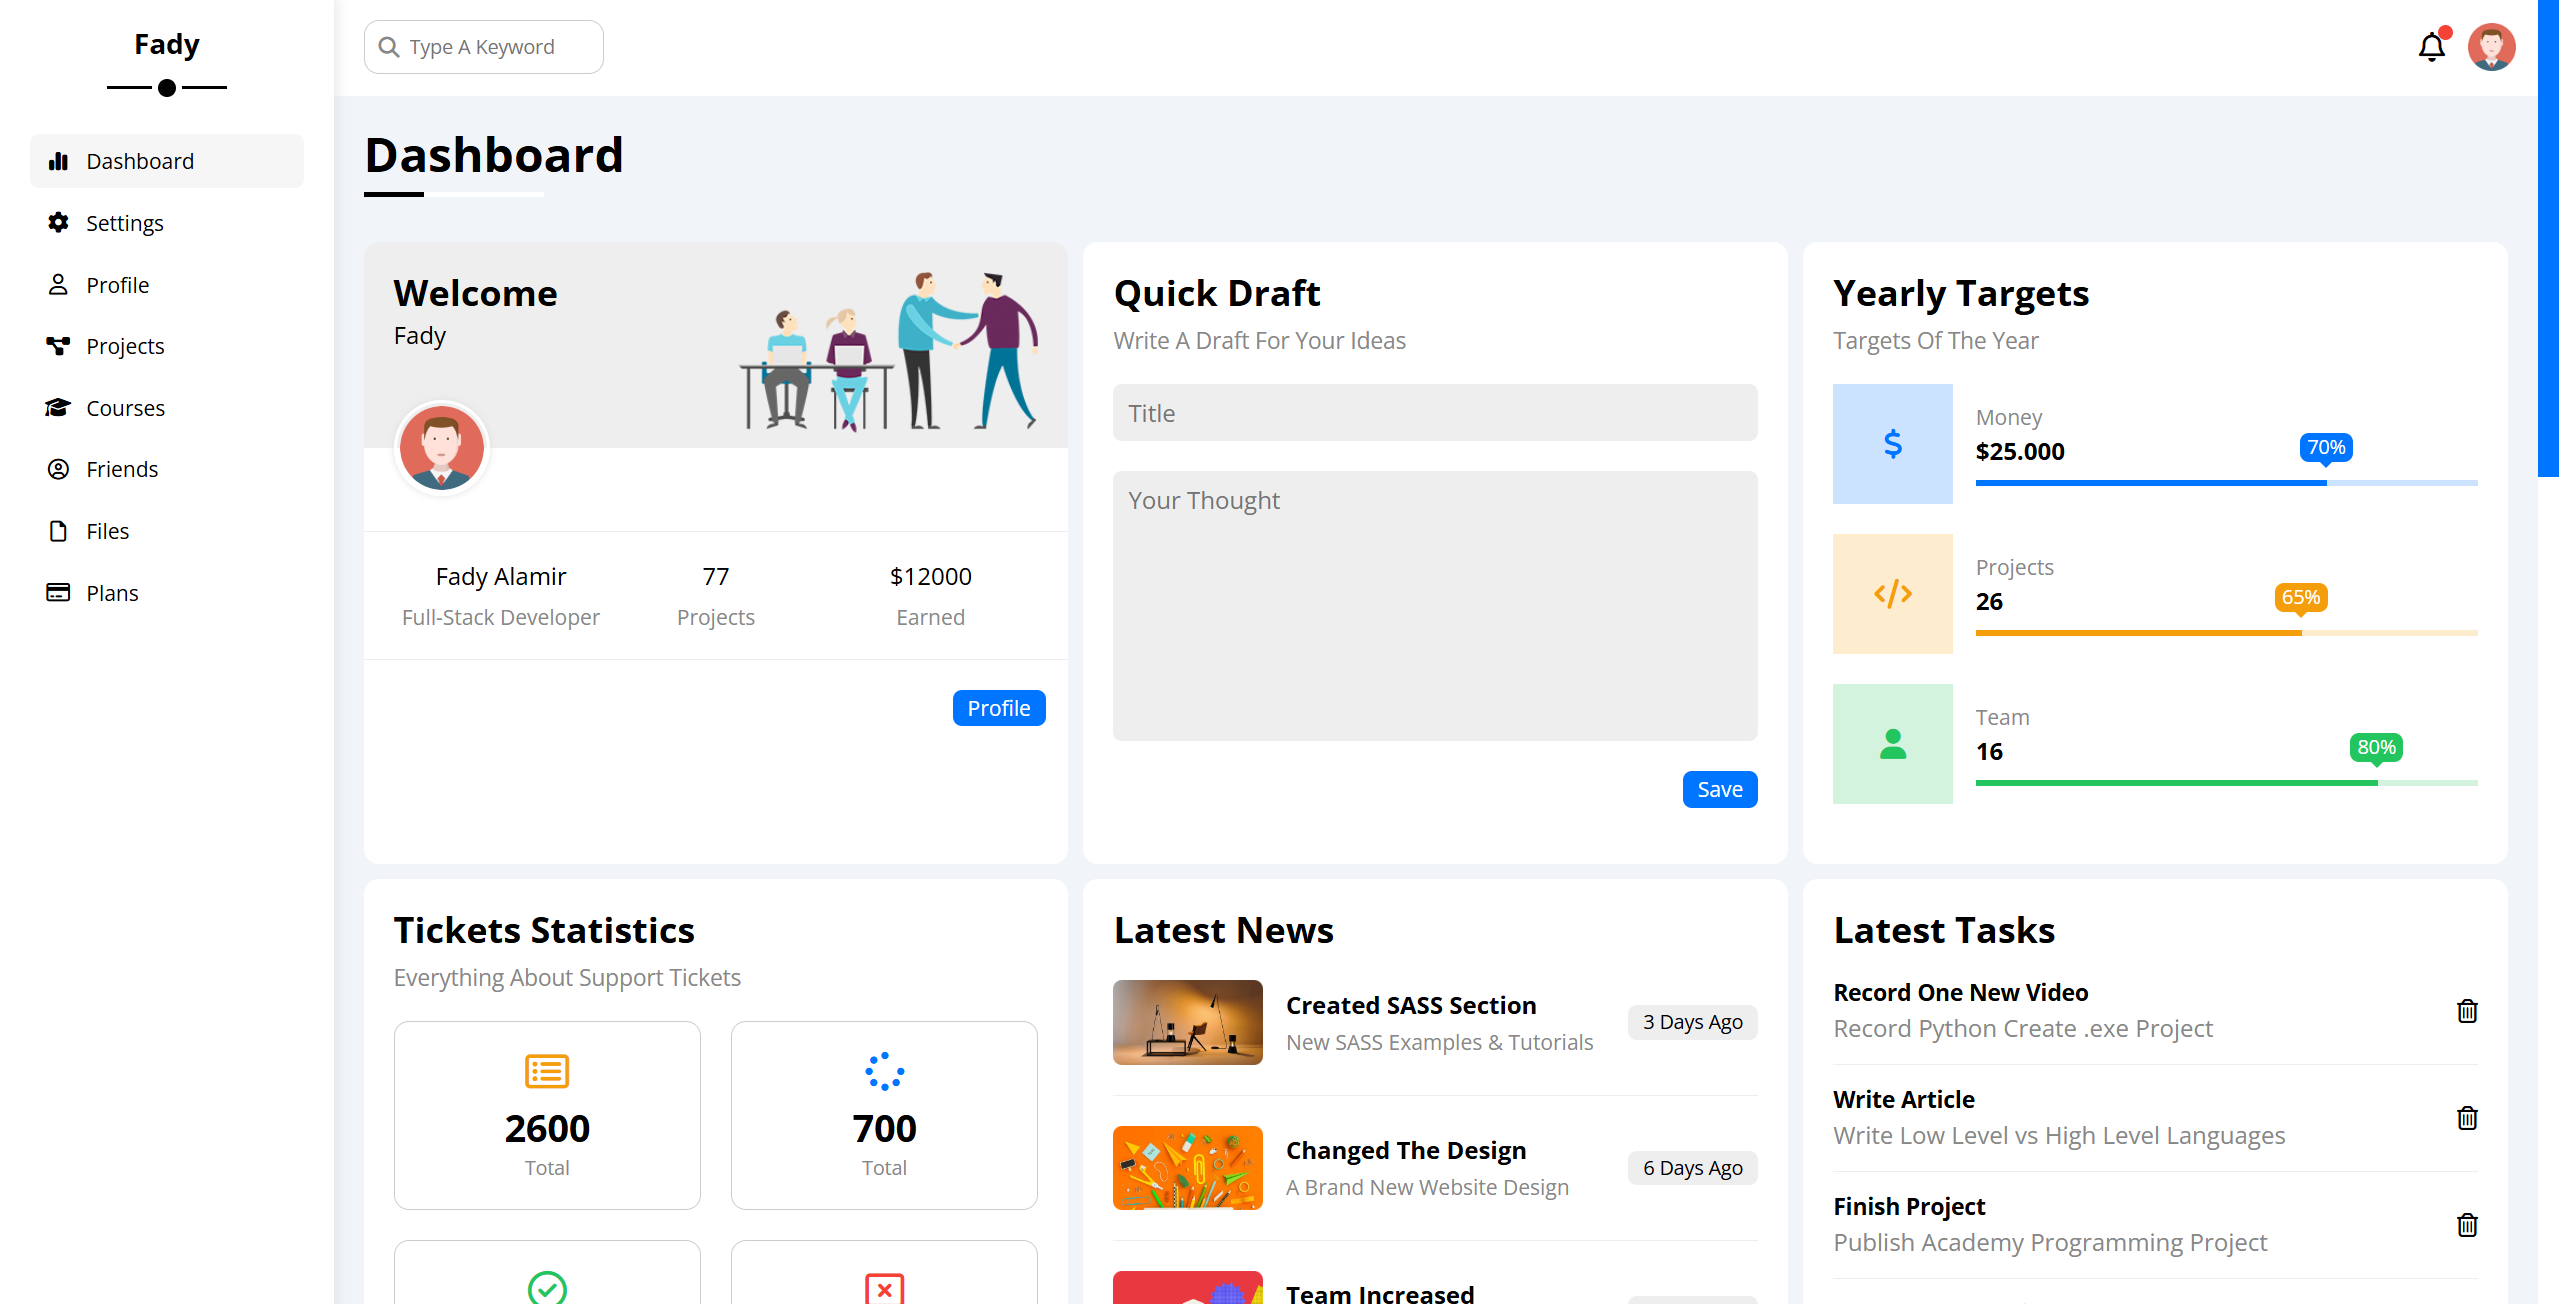The image size is (2559, 1304).
Task: Click the orange list icon above 2600
Action: [x=547, y=1071]
